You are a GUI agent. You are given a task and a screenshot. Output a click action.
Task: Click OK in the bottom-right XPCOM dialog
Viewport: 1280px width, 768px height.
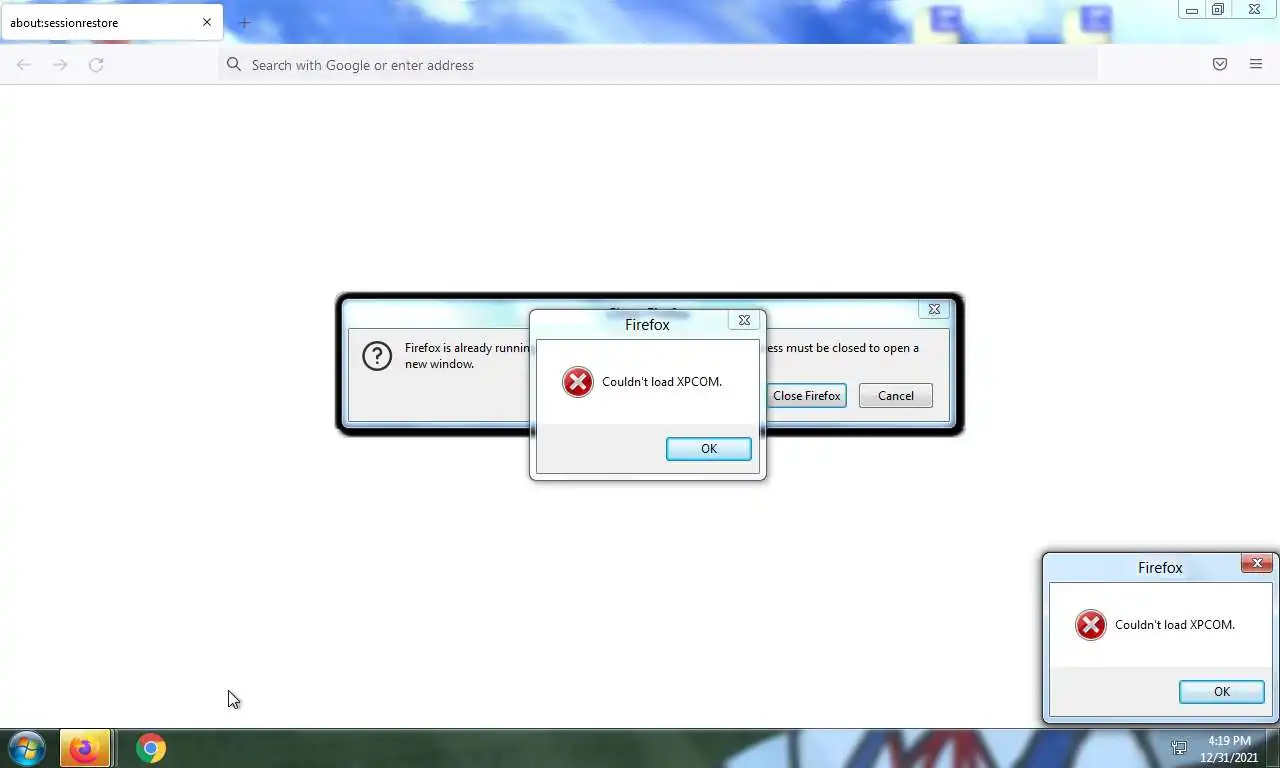tap(1222, 692)
